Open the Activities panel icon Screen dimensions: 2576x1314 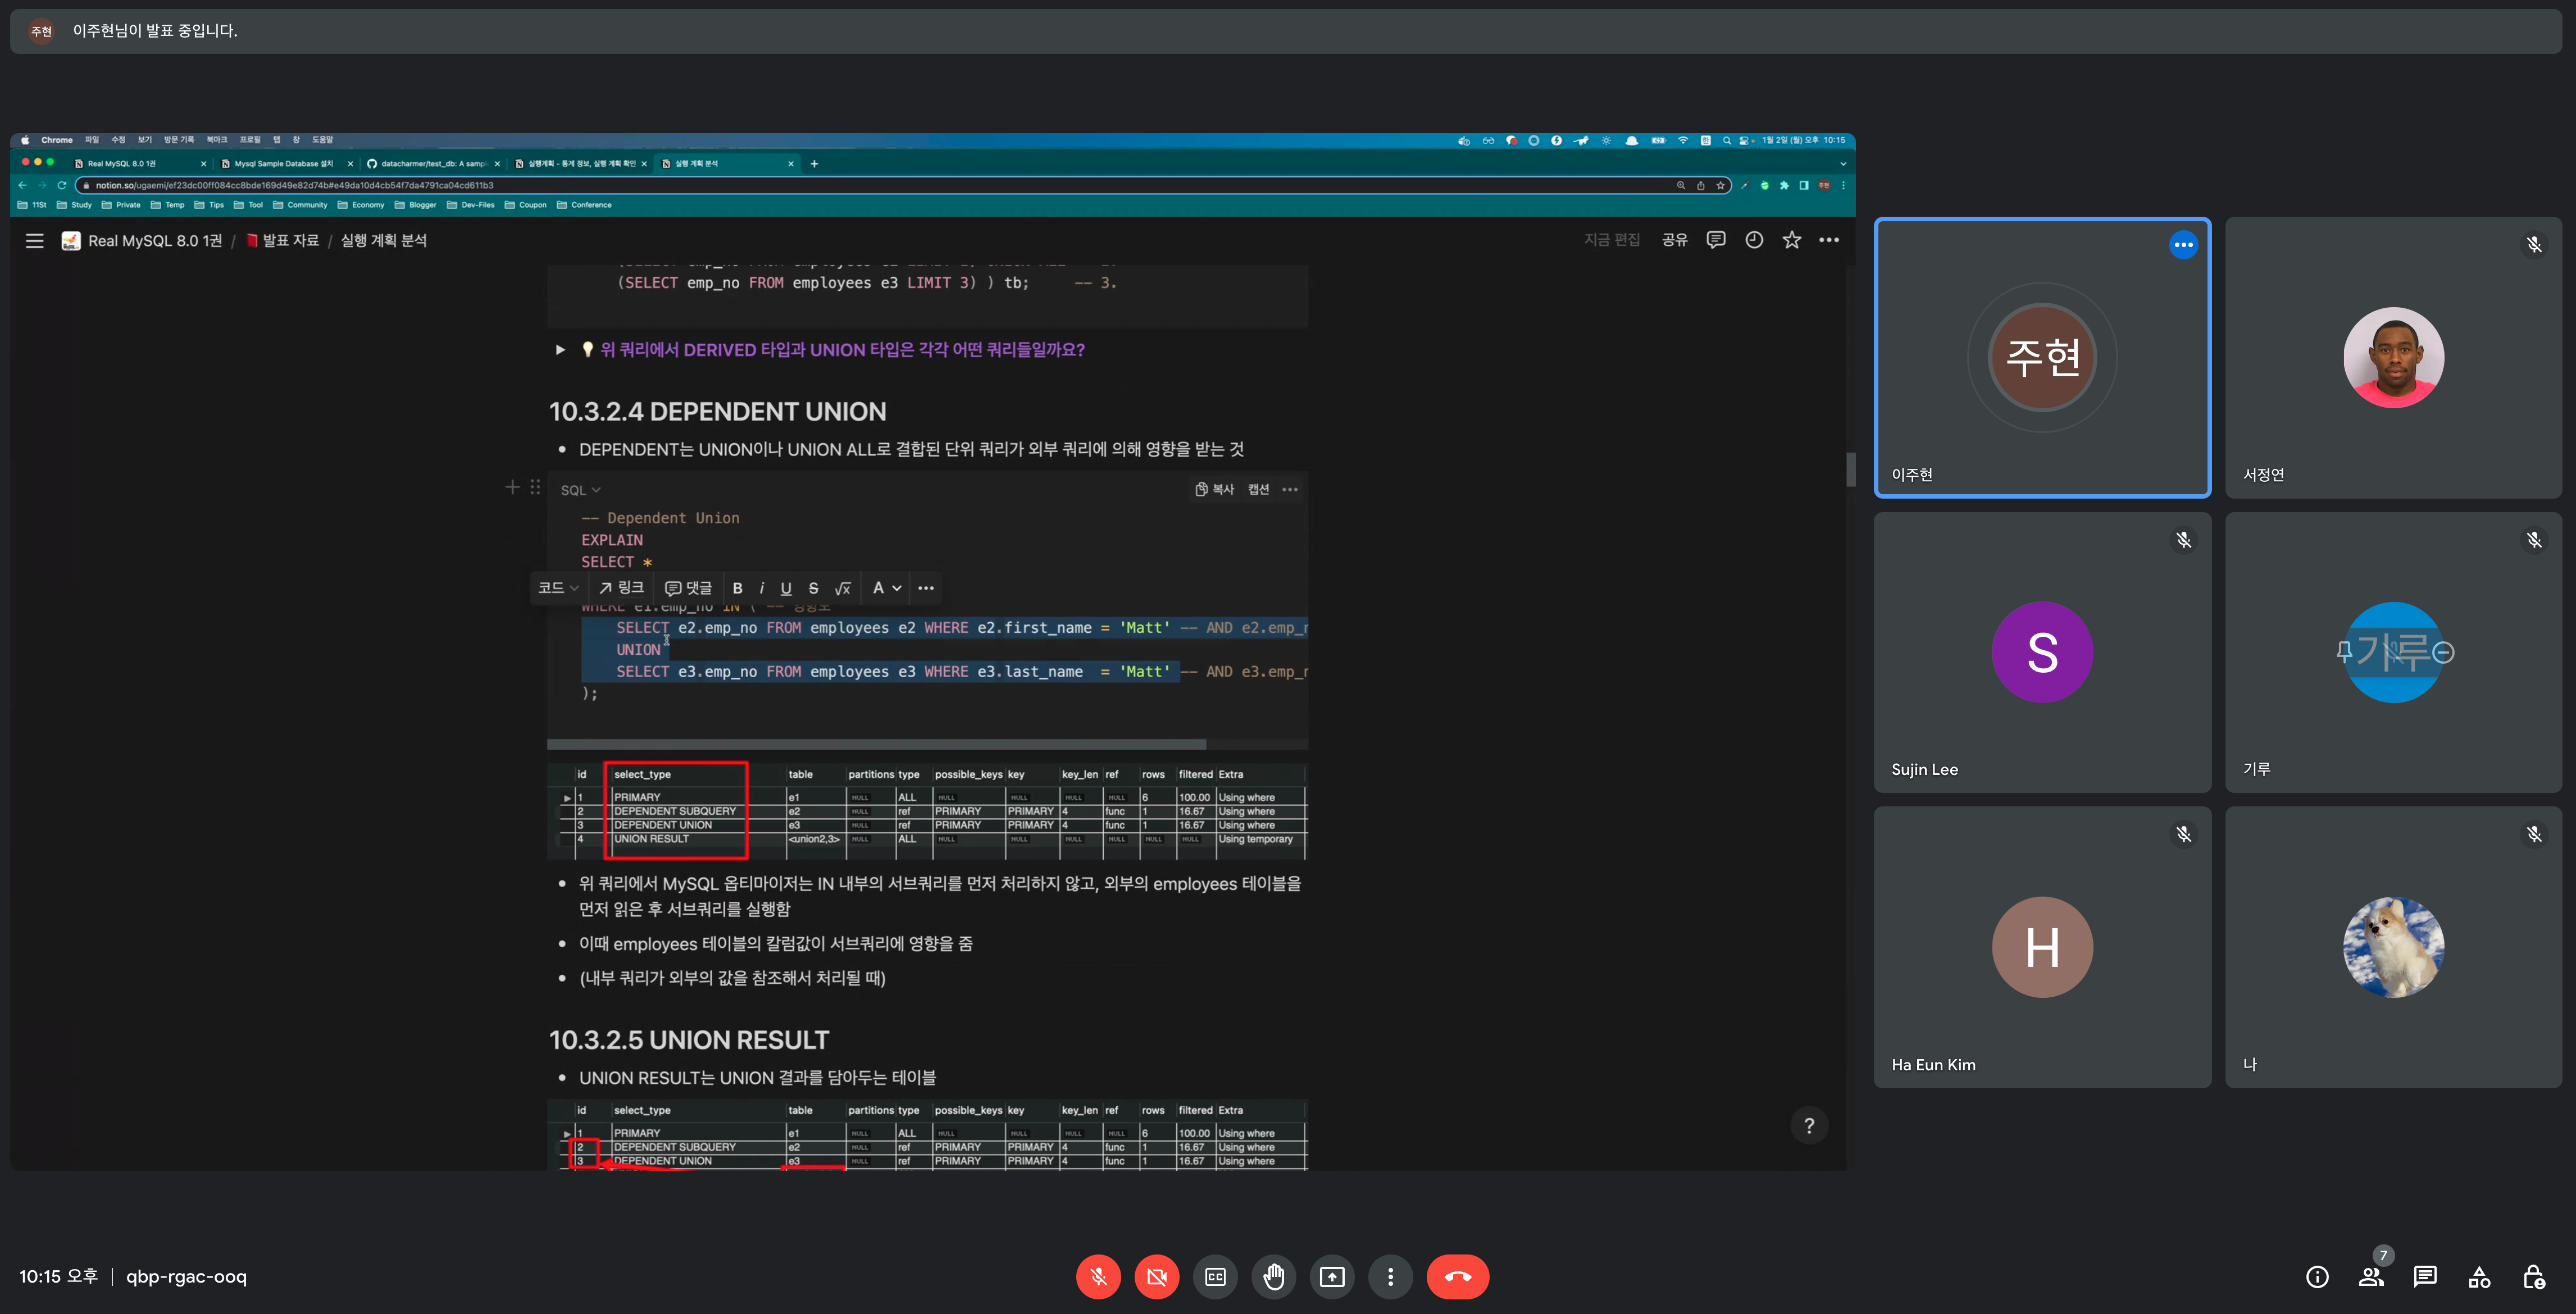click(2479, 1276)
